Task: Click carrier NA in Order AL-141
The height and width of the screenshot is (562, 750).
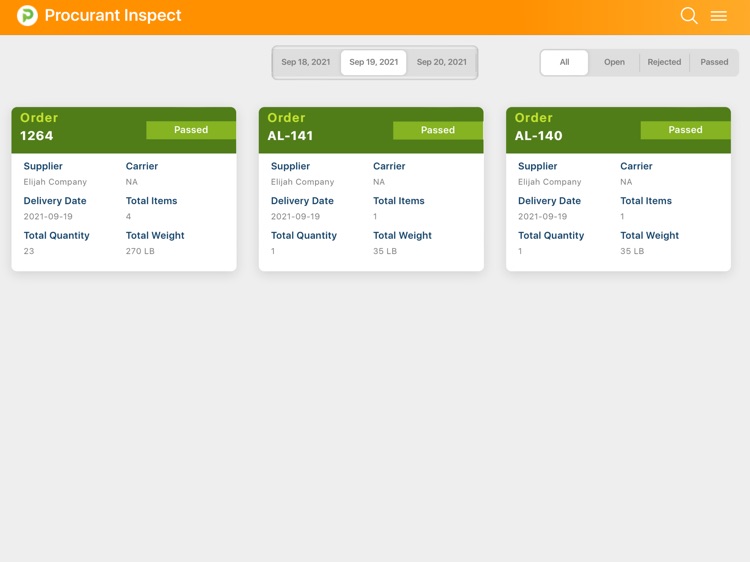Action: (x=379, y=182)
